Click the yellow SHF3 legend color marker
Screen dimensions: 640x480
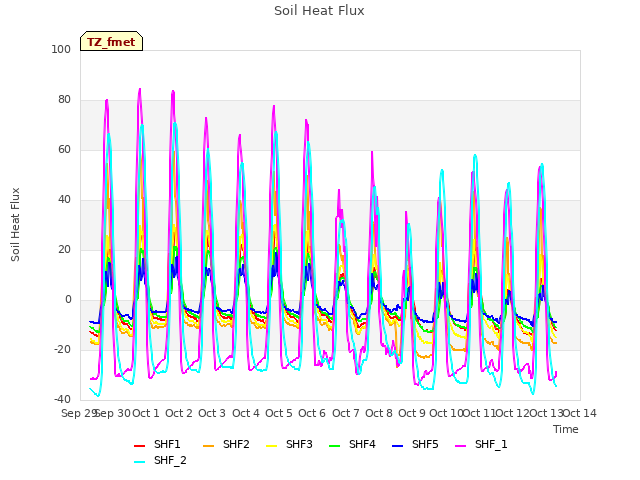(x=271, y=446)
